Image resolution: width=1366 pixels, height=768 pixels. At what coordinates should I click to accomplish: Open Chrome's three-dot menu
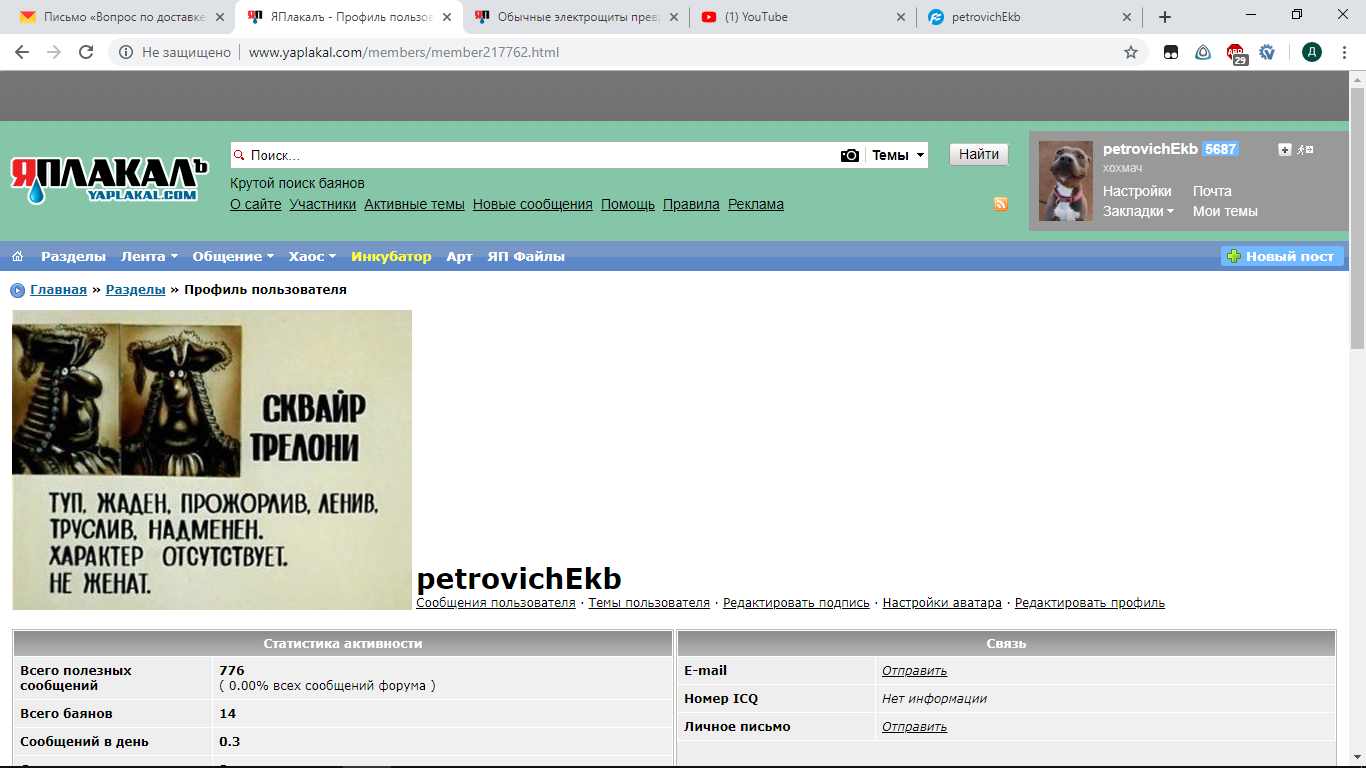1345,52
